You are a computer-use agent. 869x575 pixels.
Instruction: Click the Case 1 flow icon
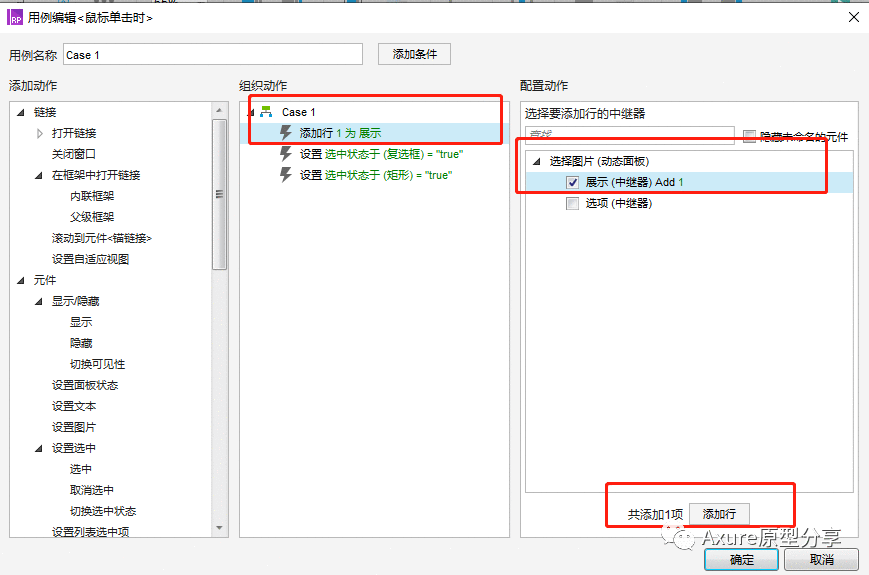pos(267,112)
